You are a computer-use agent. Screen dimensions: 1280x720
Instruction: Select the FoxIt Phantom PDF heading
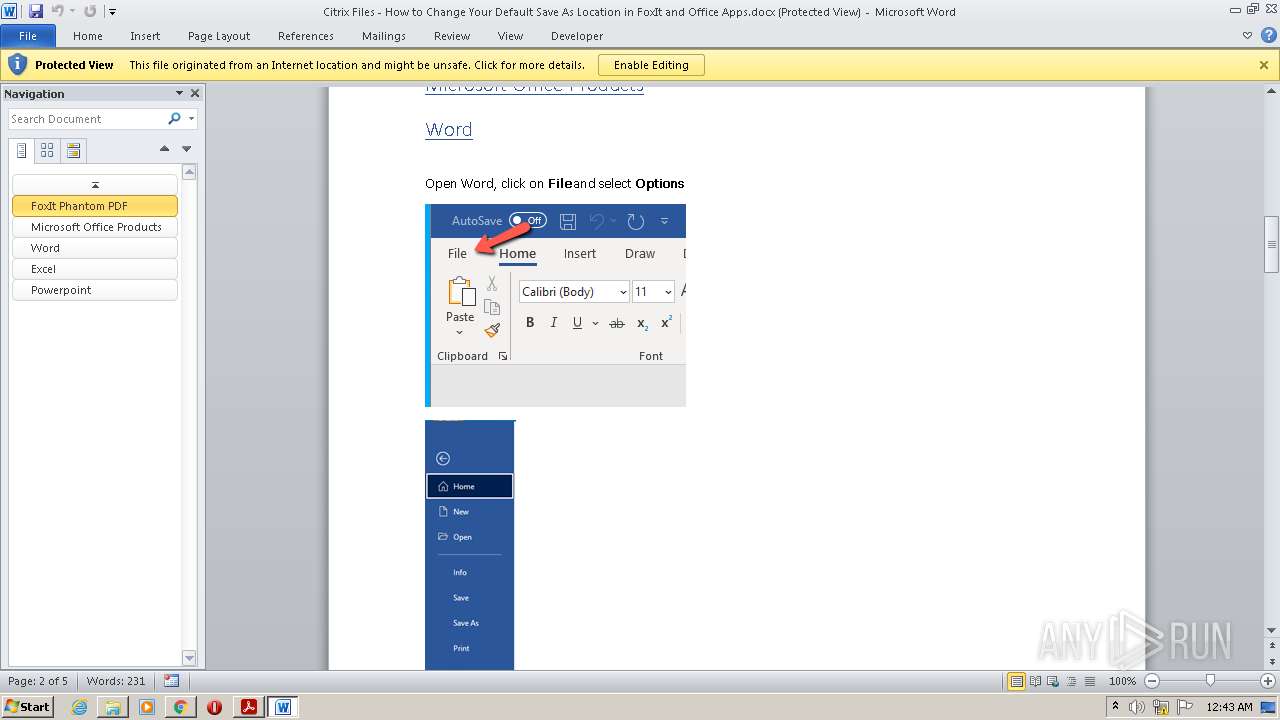point(95,206)
